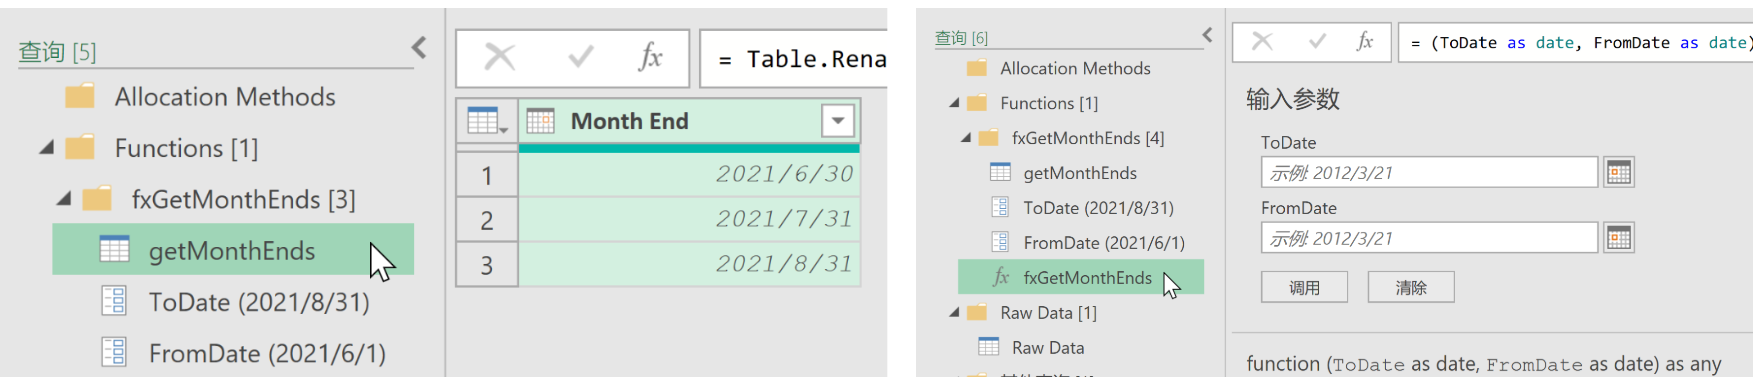The height and width of the screenshot is (385, 1759).
Task: Collapse fxGetMonthEnds [4] group in right pane
Action: (x=966, y=138)
